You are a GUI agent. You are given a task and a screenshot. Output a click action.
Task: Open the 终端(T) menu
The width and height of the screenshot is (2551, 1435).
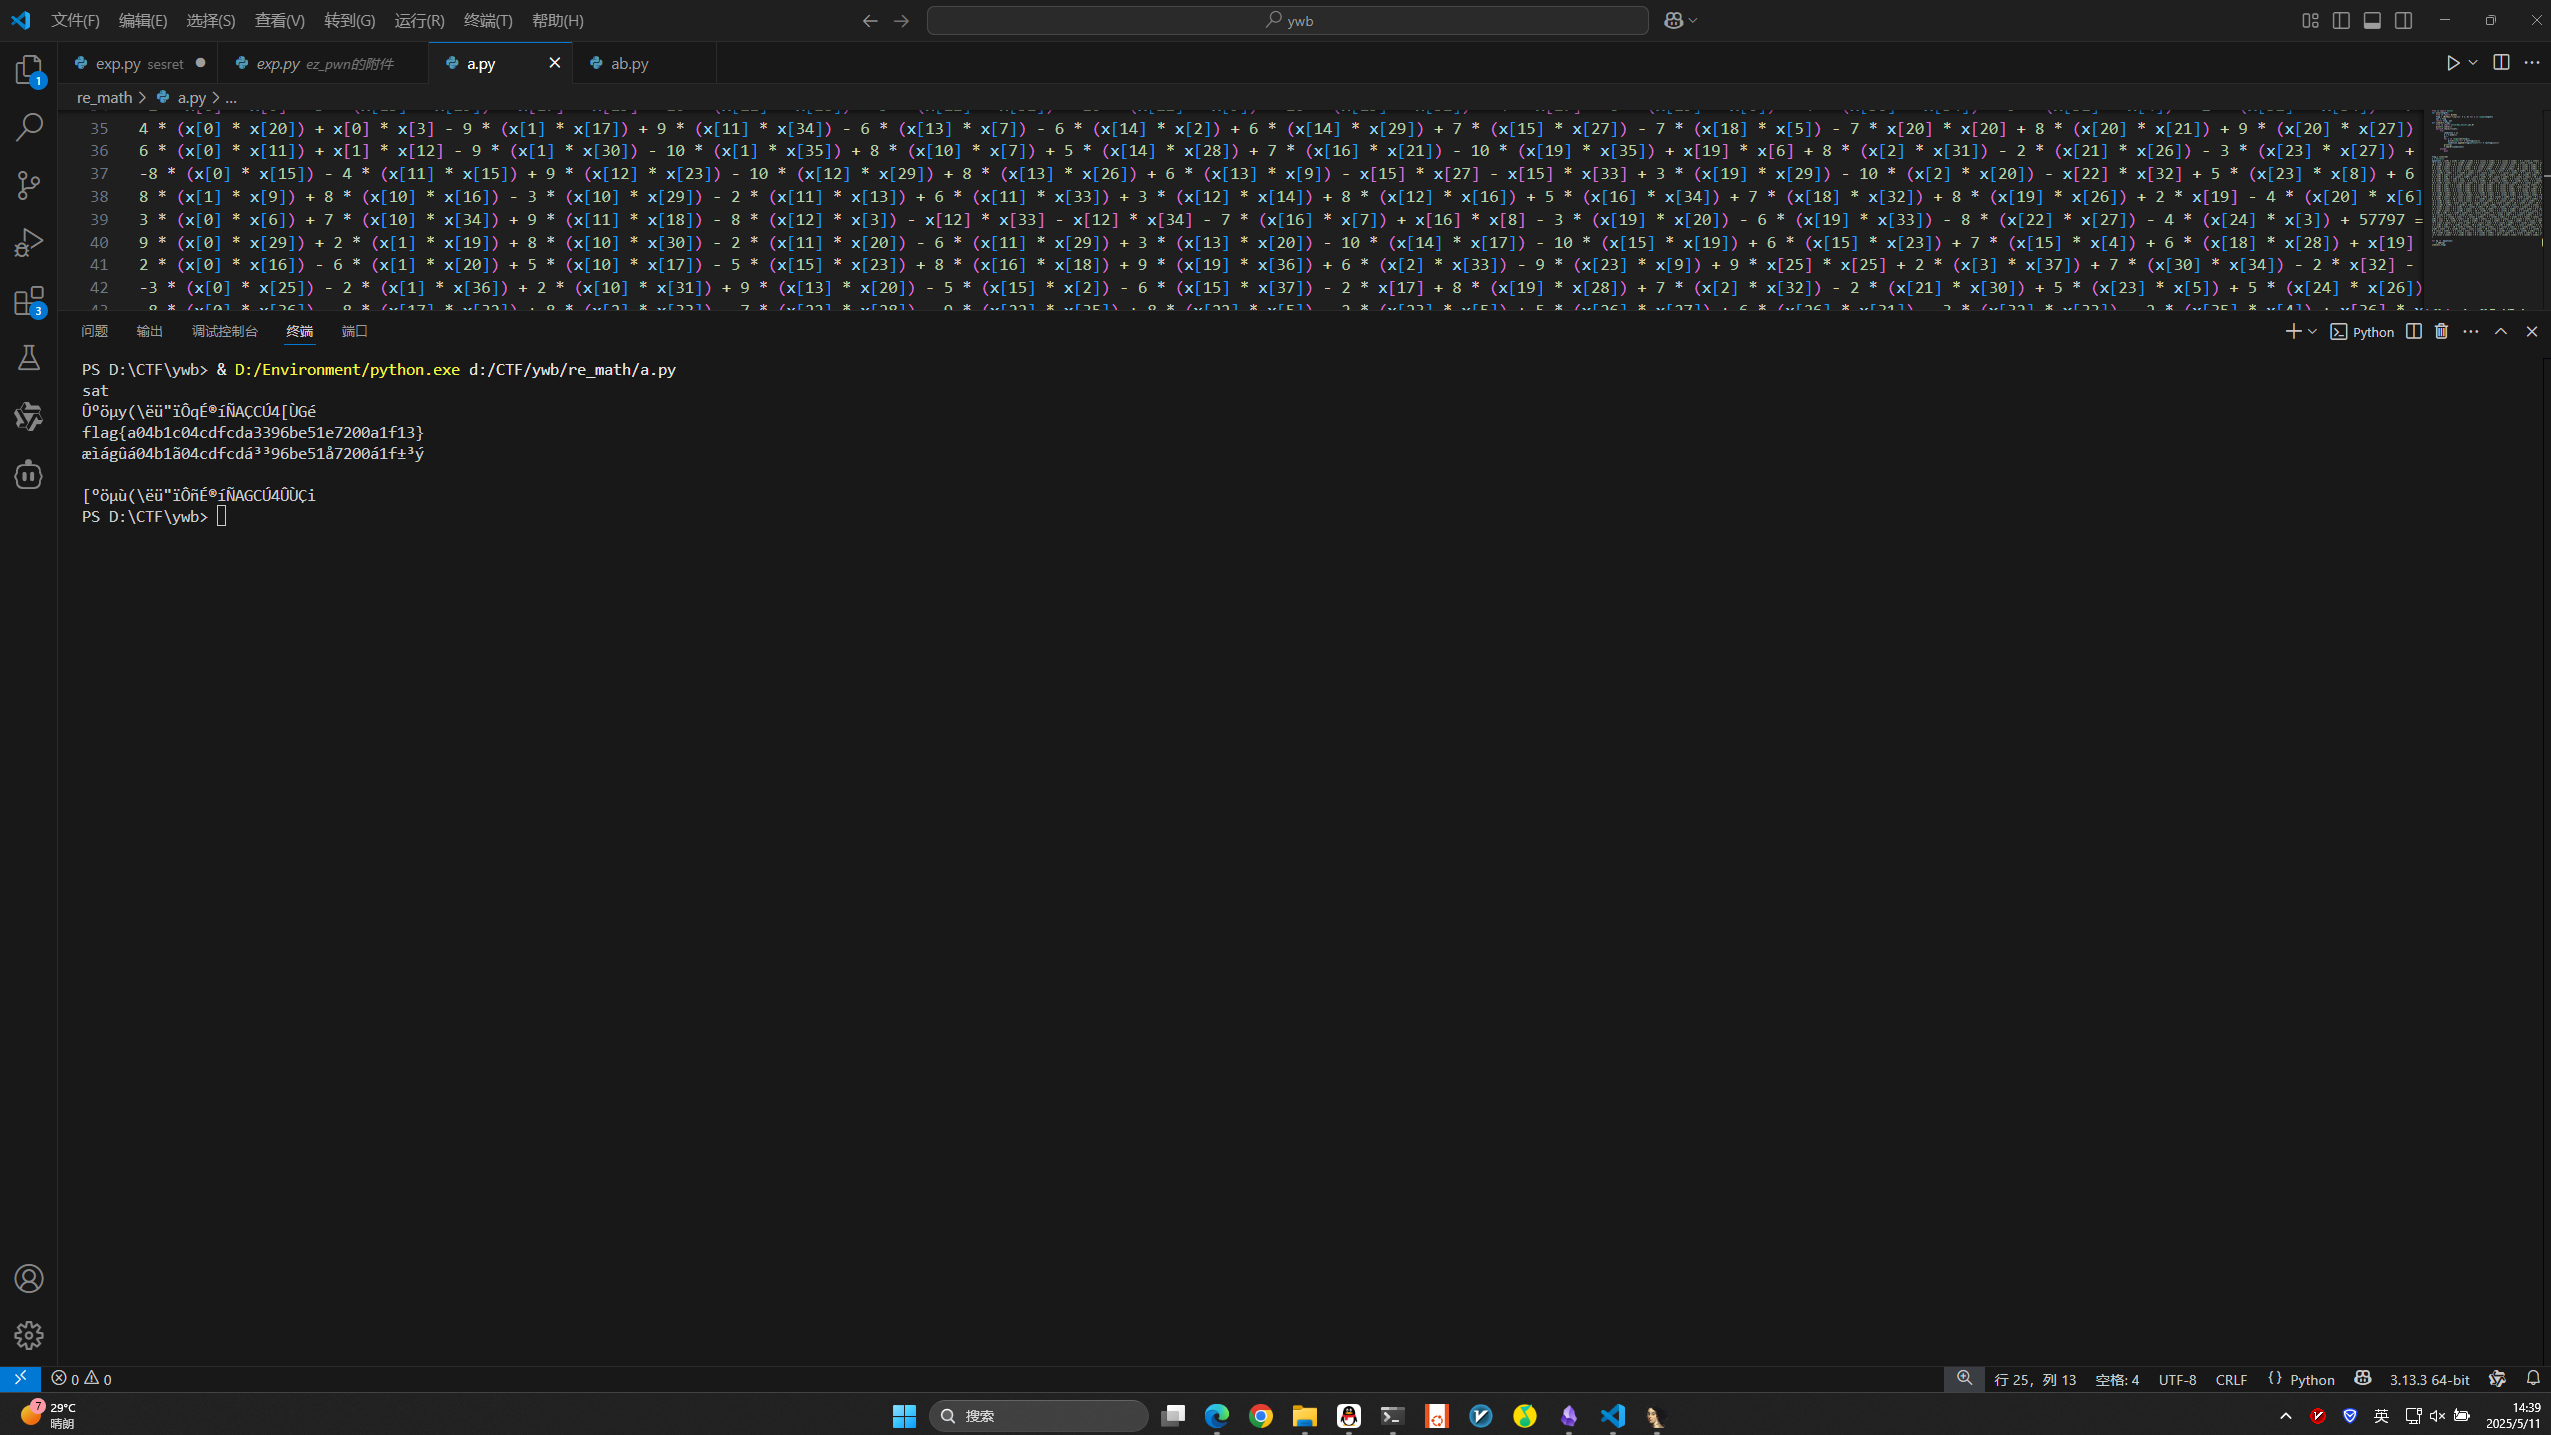488,20
